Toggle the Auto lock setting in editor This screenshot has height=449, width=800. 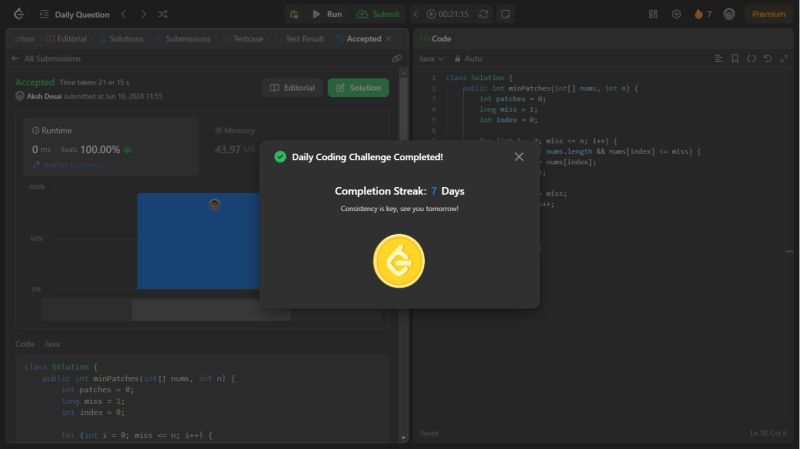pyautogui.click(x=467, y=59)
